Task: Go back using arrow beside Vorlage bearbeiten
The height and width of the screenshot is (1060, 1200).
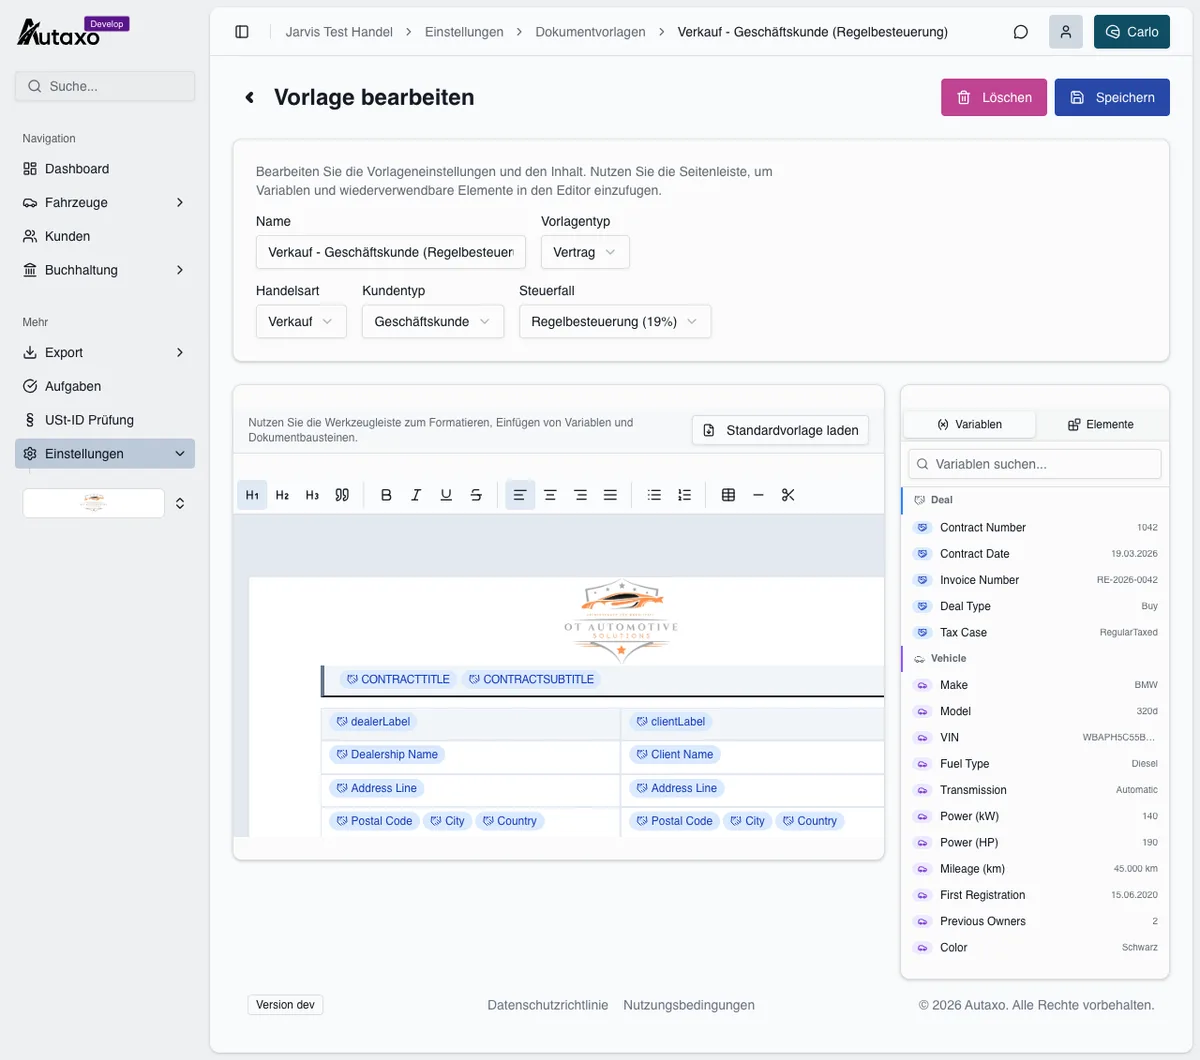Action: pos(250,97)
